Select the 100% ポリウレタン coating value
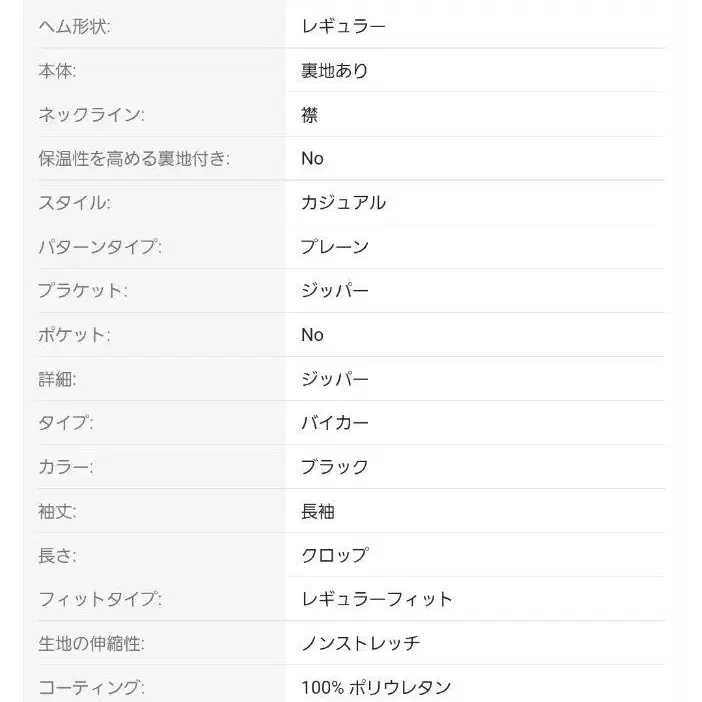The image size is (702, 702). [x=376, y=687]
